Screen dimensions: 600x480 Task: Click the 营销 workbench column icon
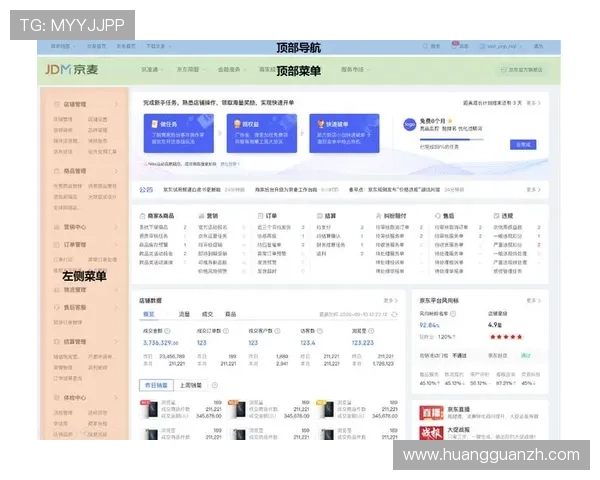(x=201, y=216)
